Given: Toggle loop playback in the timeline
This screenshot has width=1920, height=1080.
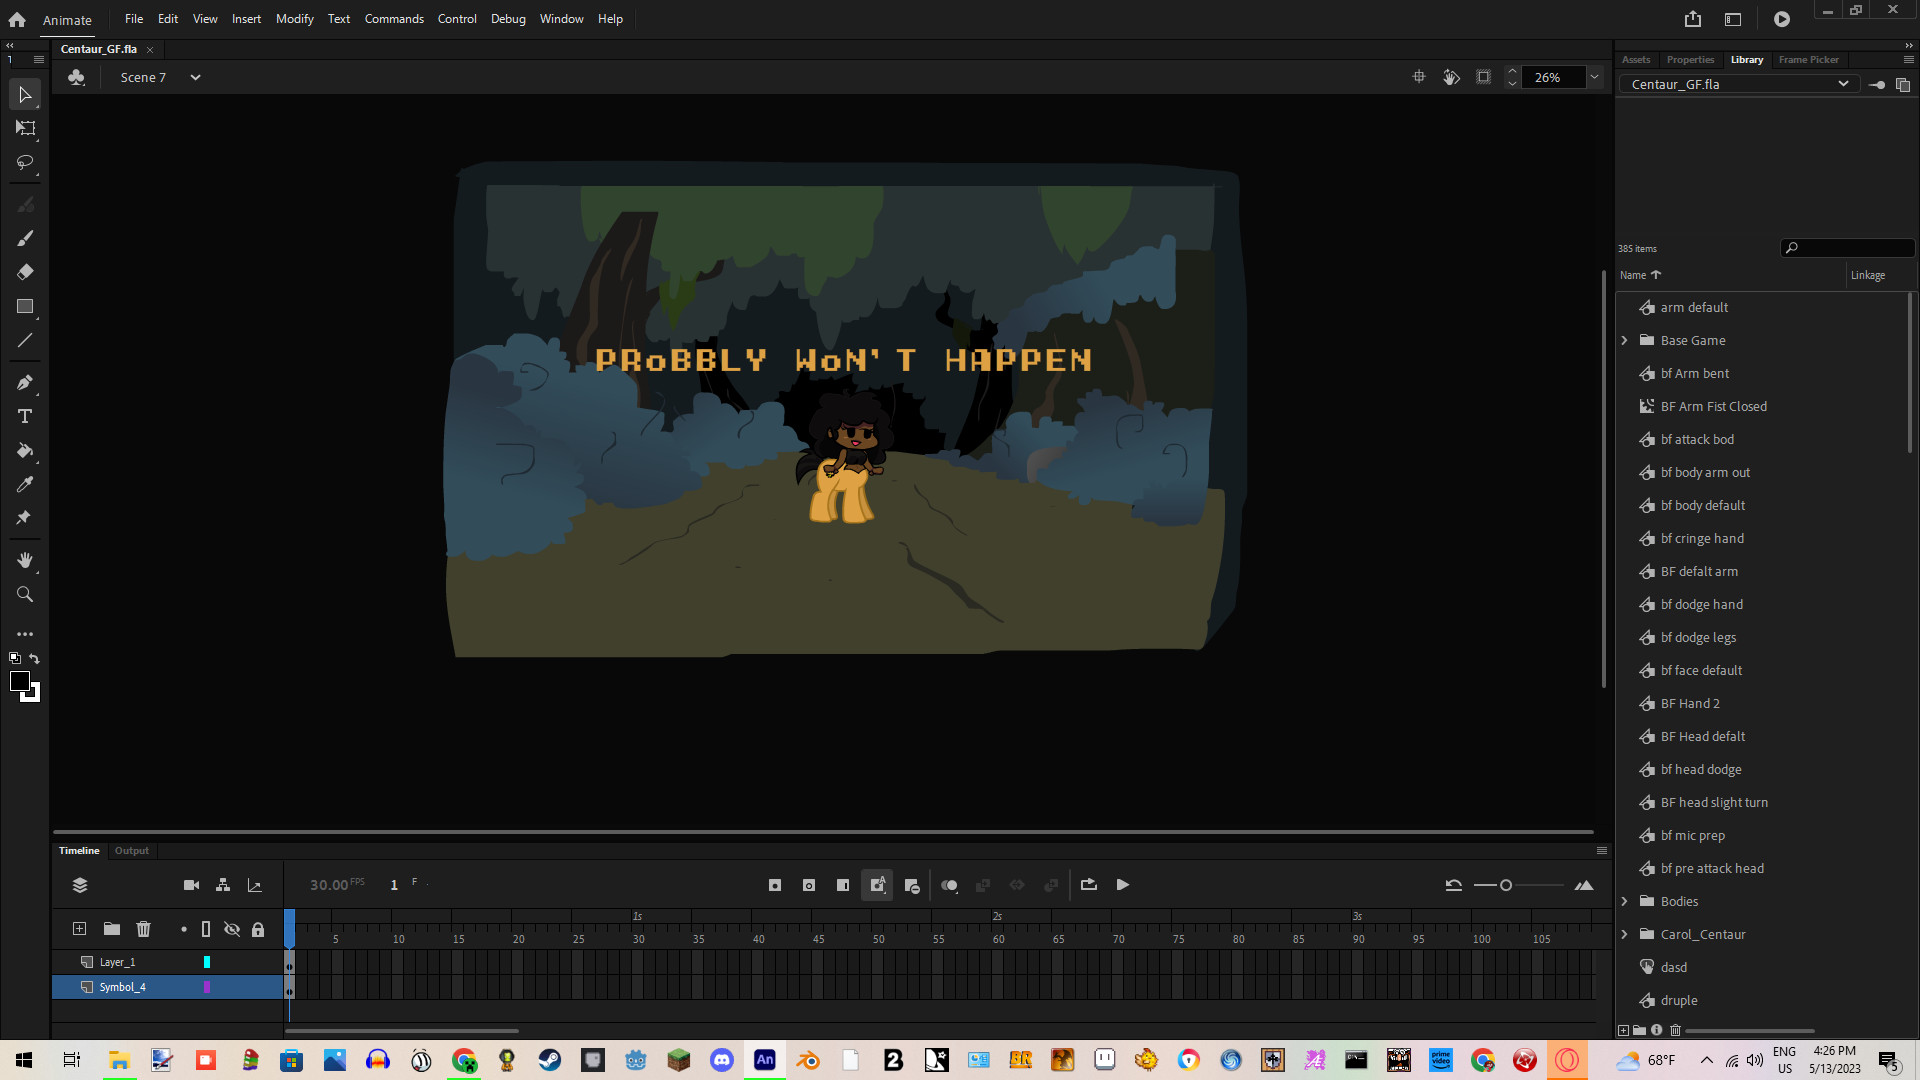Looking at the screenshot, I should [1089, 885].
